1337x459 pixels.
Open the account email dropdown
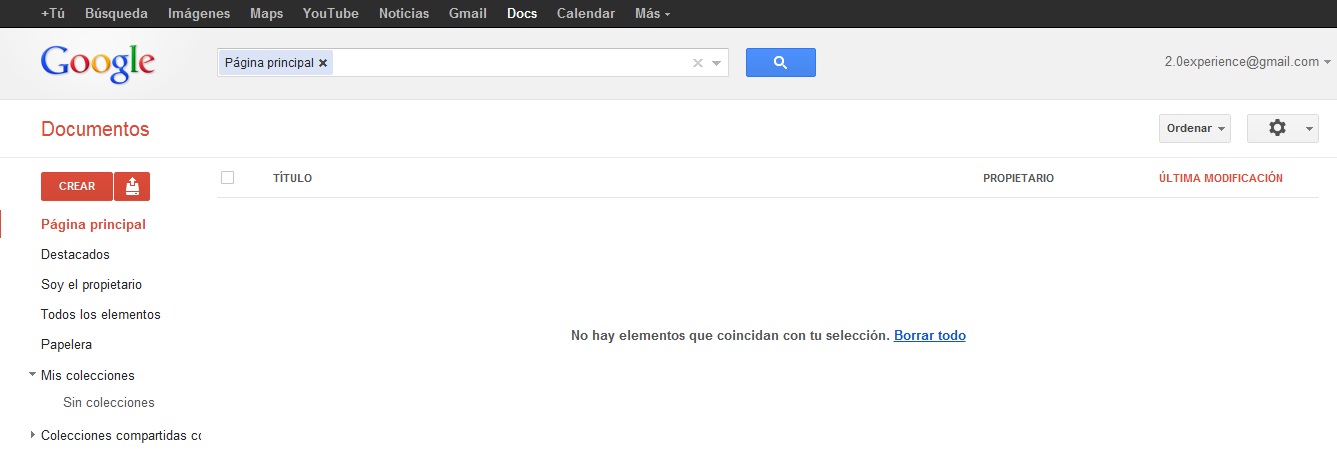tap(1247, 61)
